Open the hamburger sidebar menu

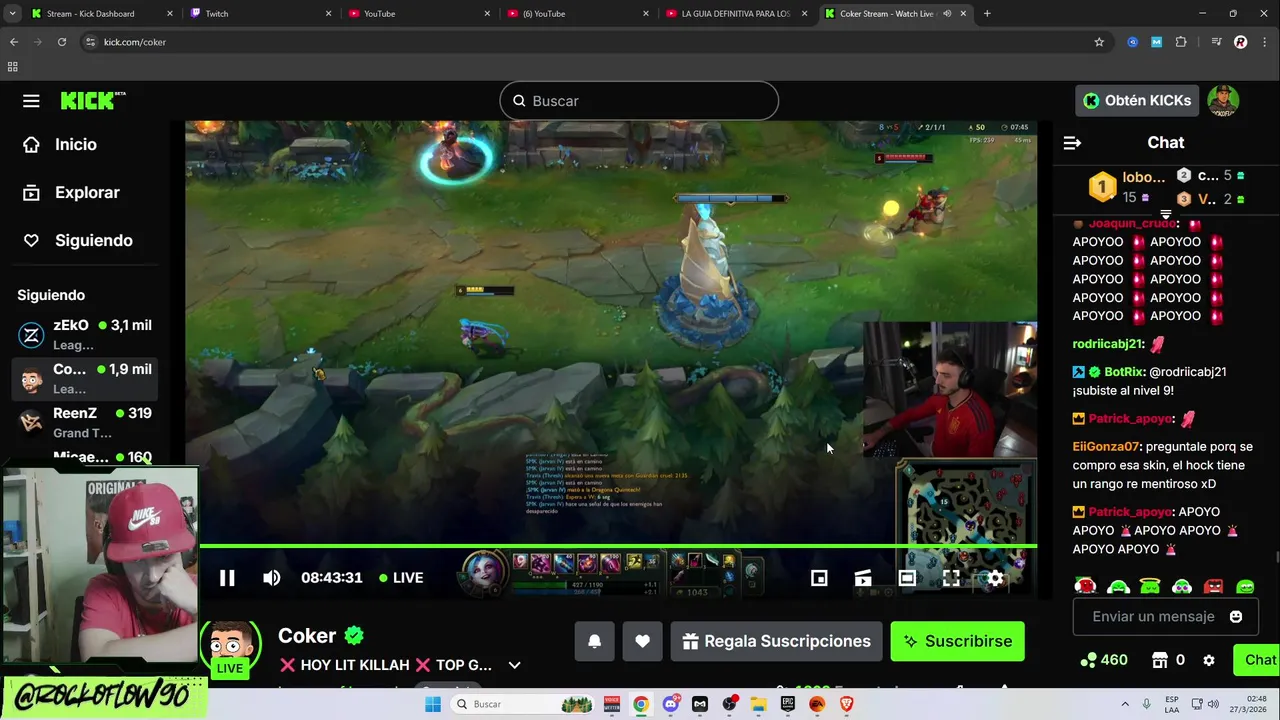31,101
